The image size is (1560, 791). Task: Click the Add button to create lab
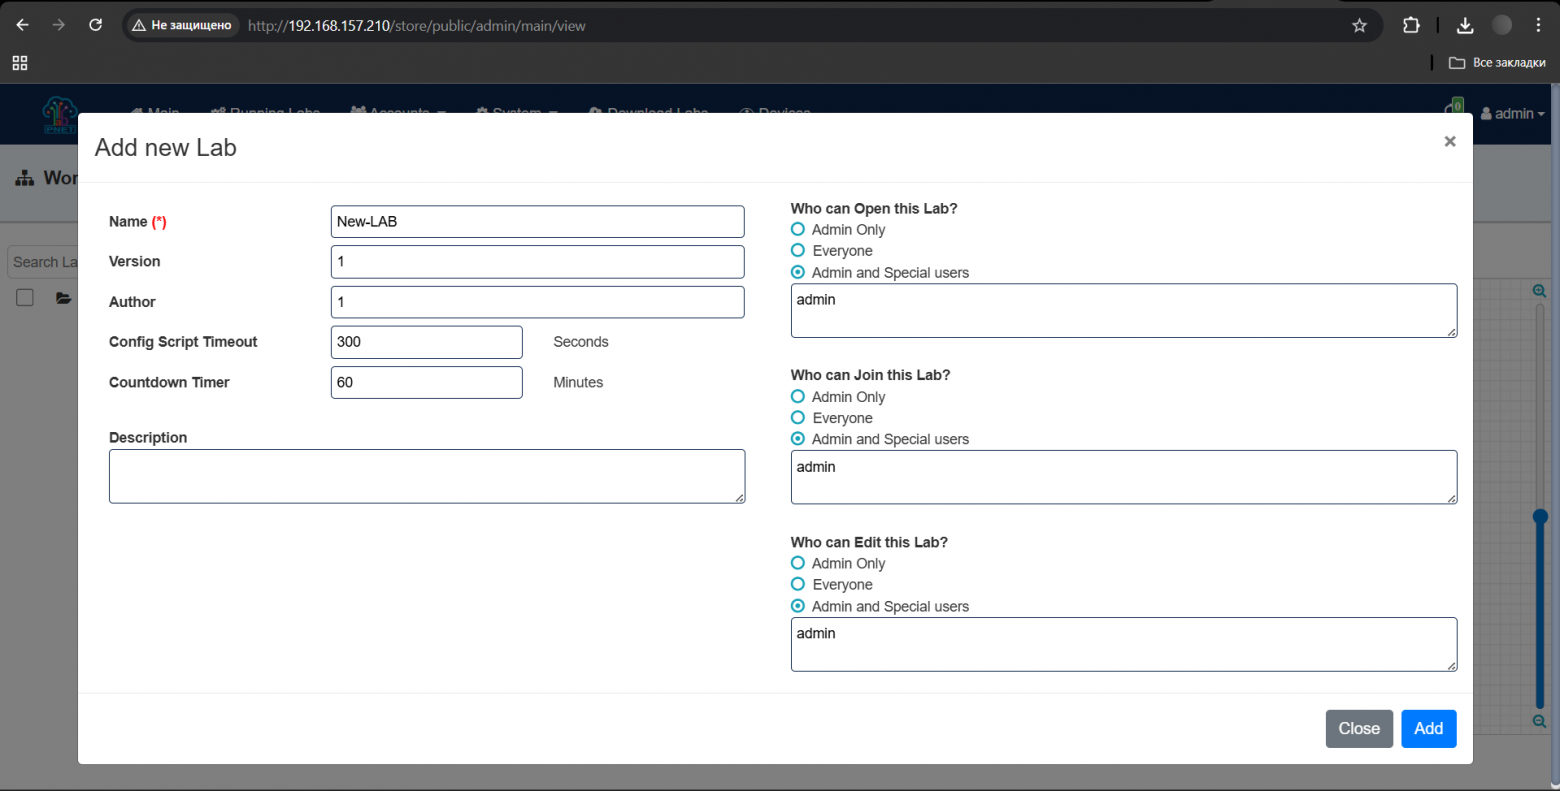[1429, 729]
